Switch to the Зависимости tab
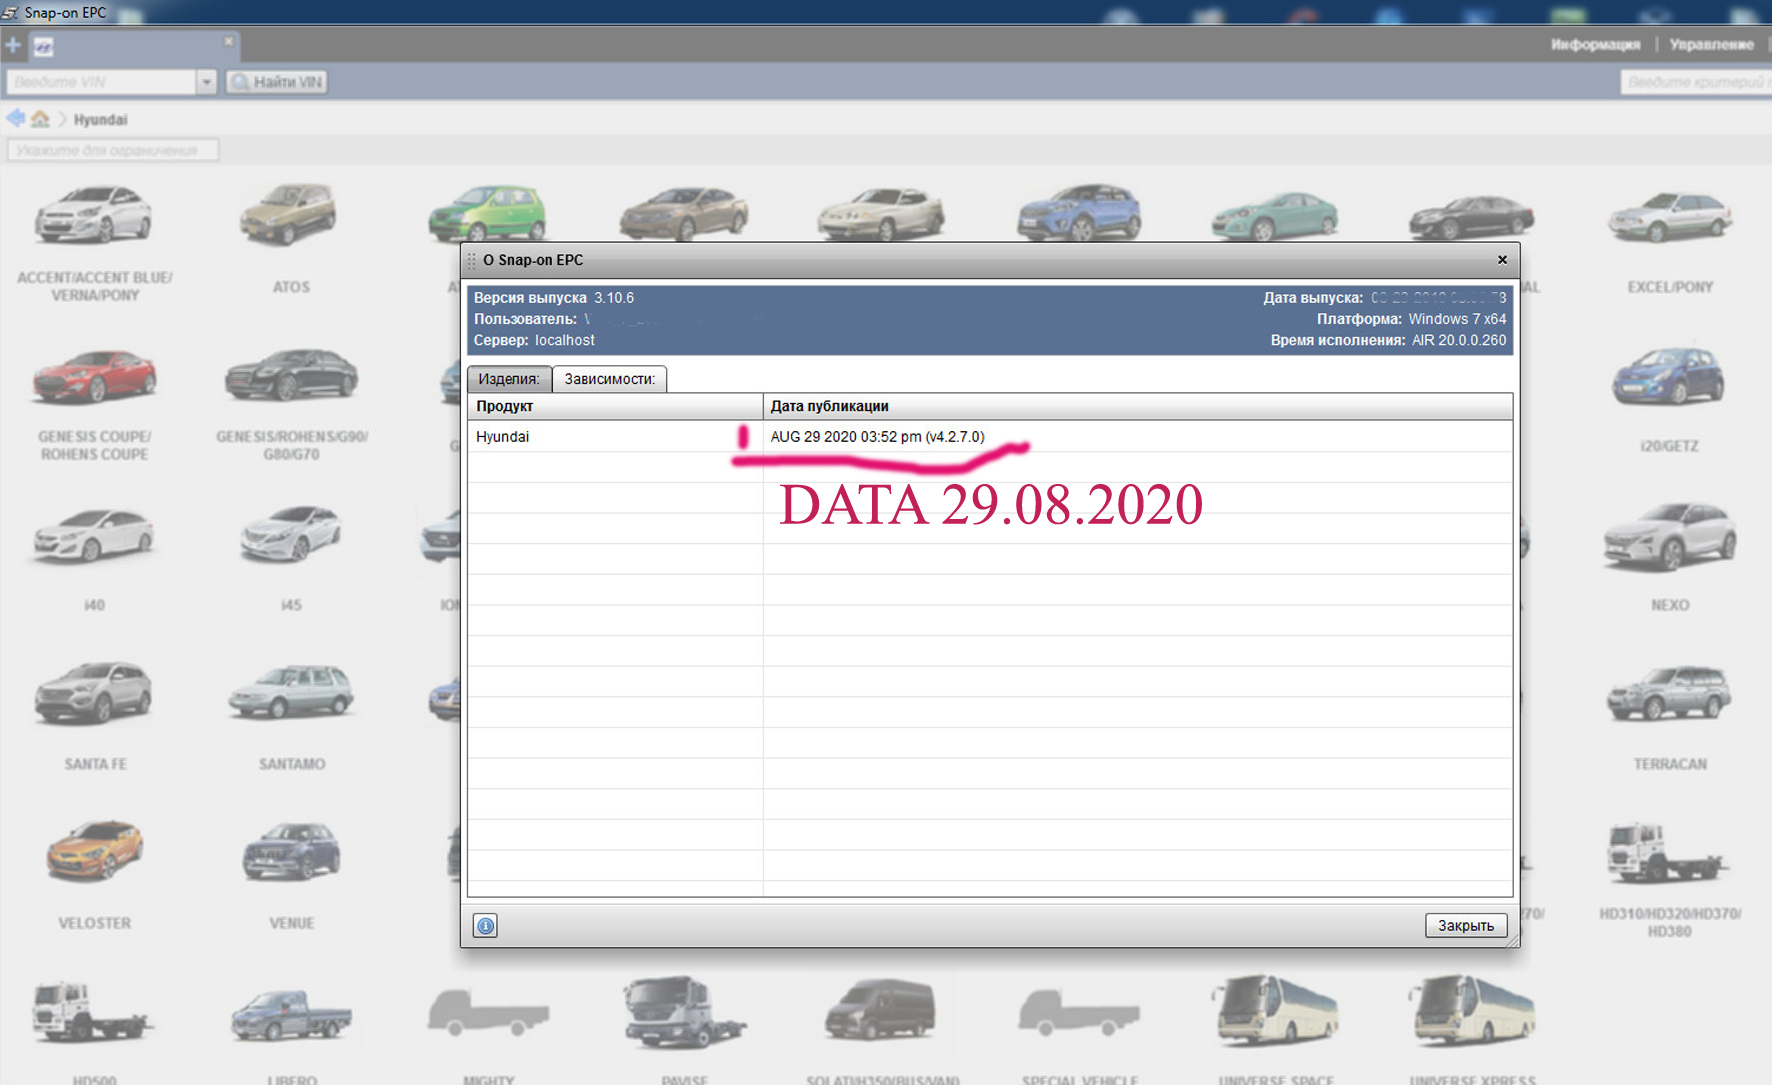 point(609,379)
